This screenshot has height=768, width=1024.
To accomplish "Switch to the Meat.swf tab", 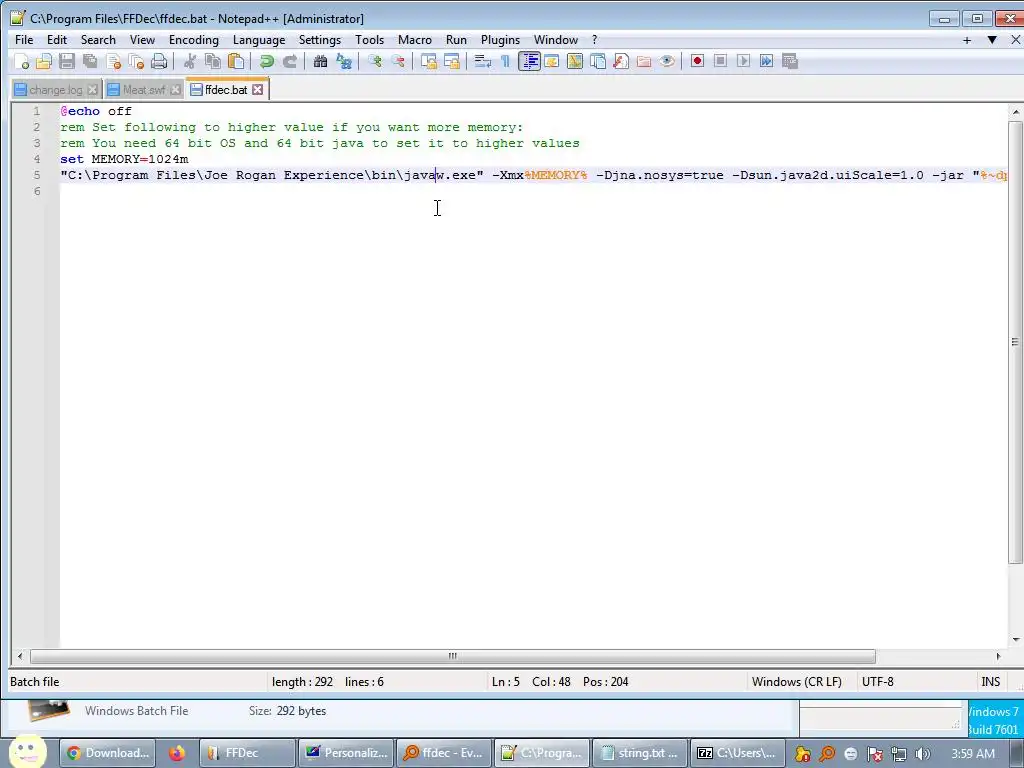I will coord(144,89).
